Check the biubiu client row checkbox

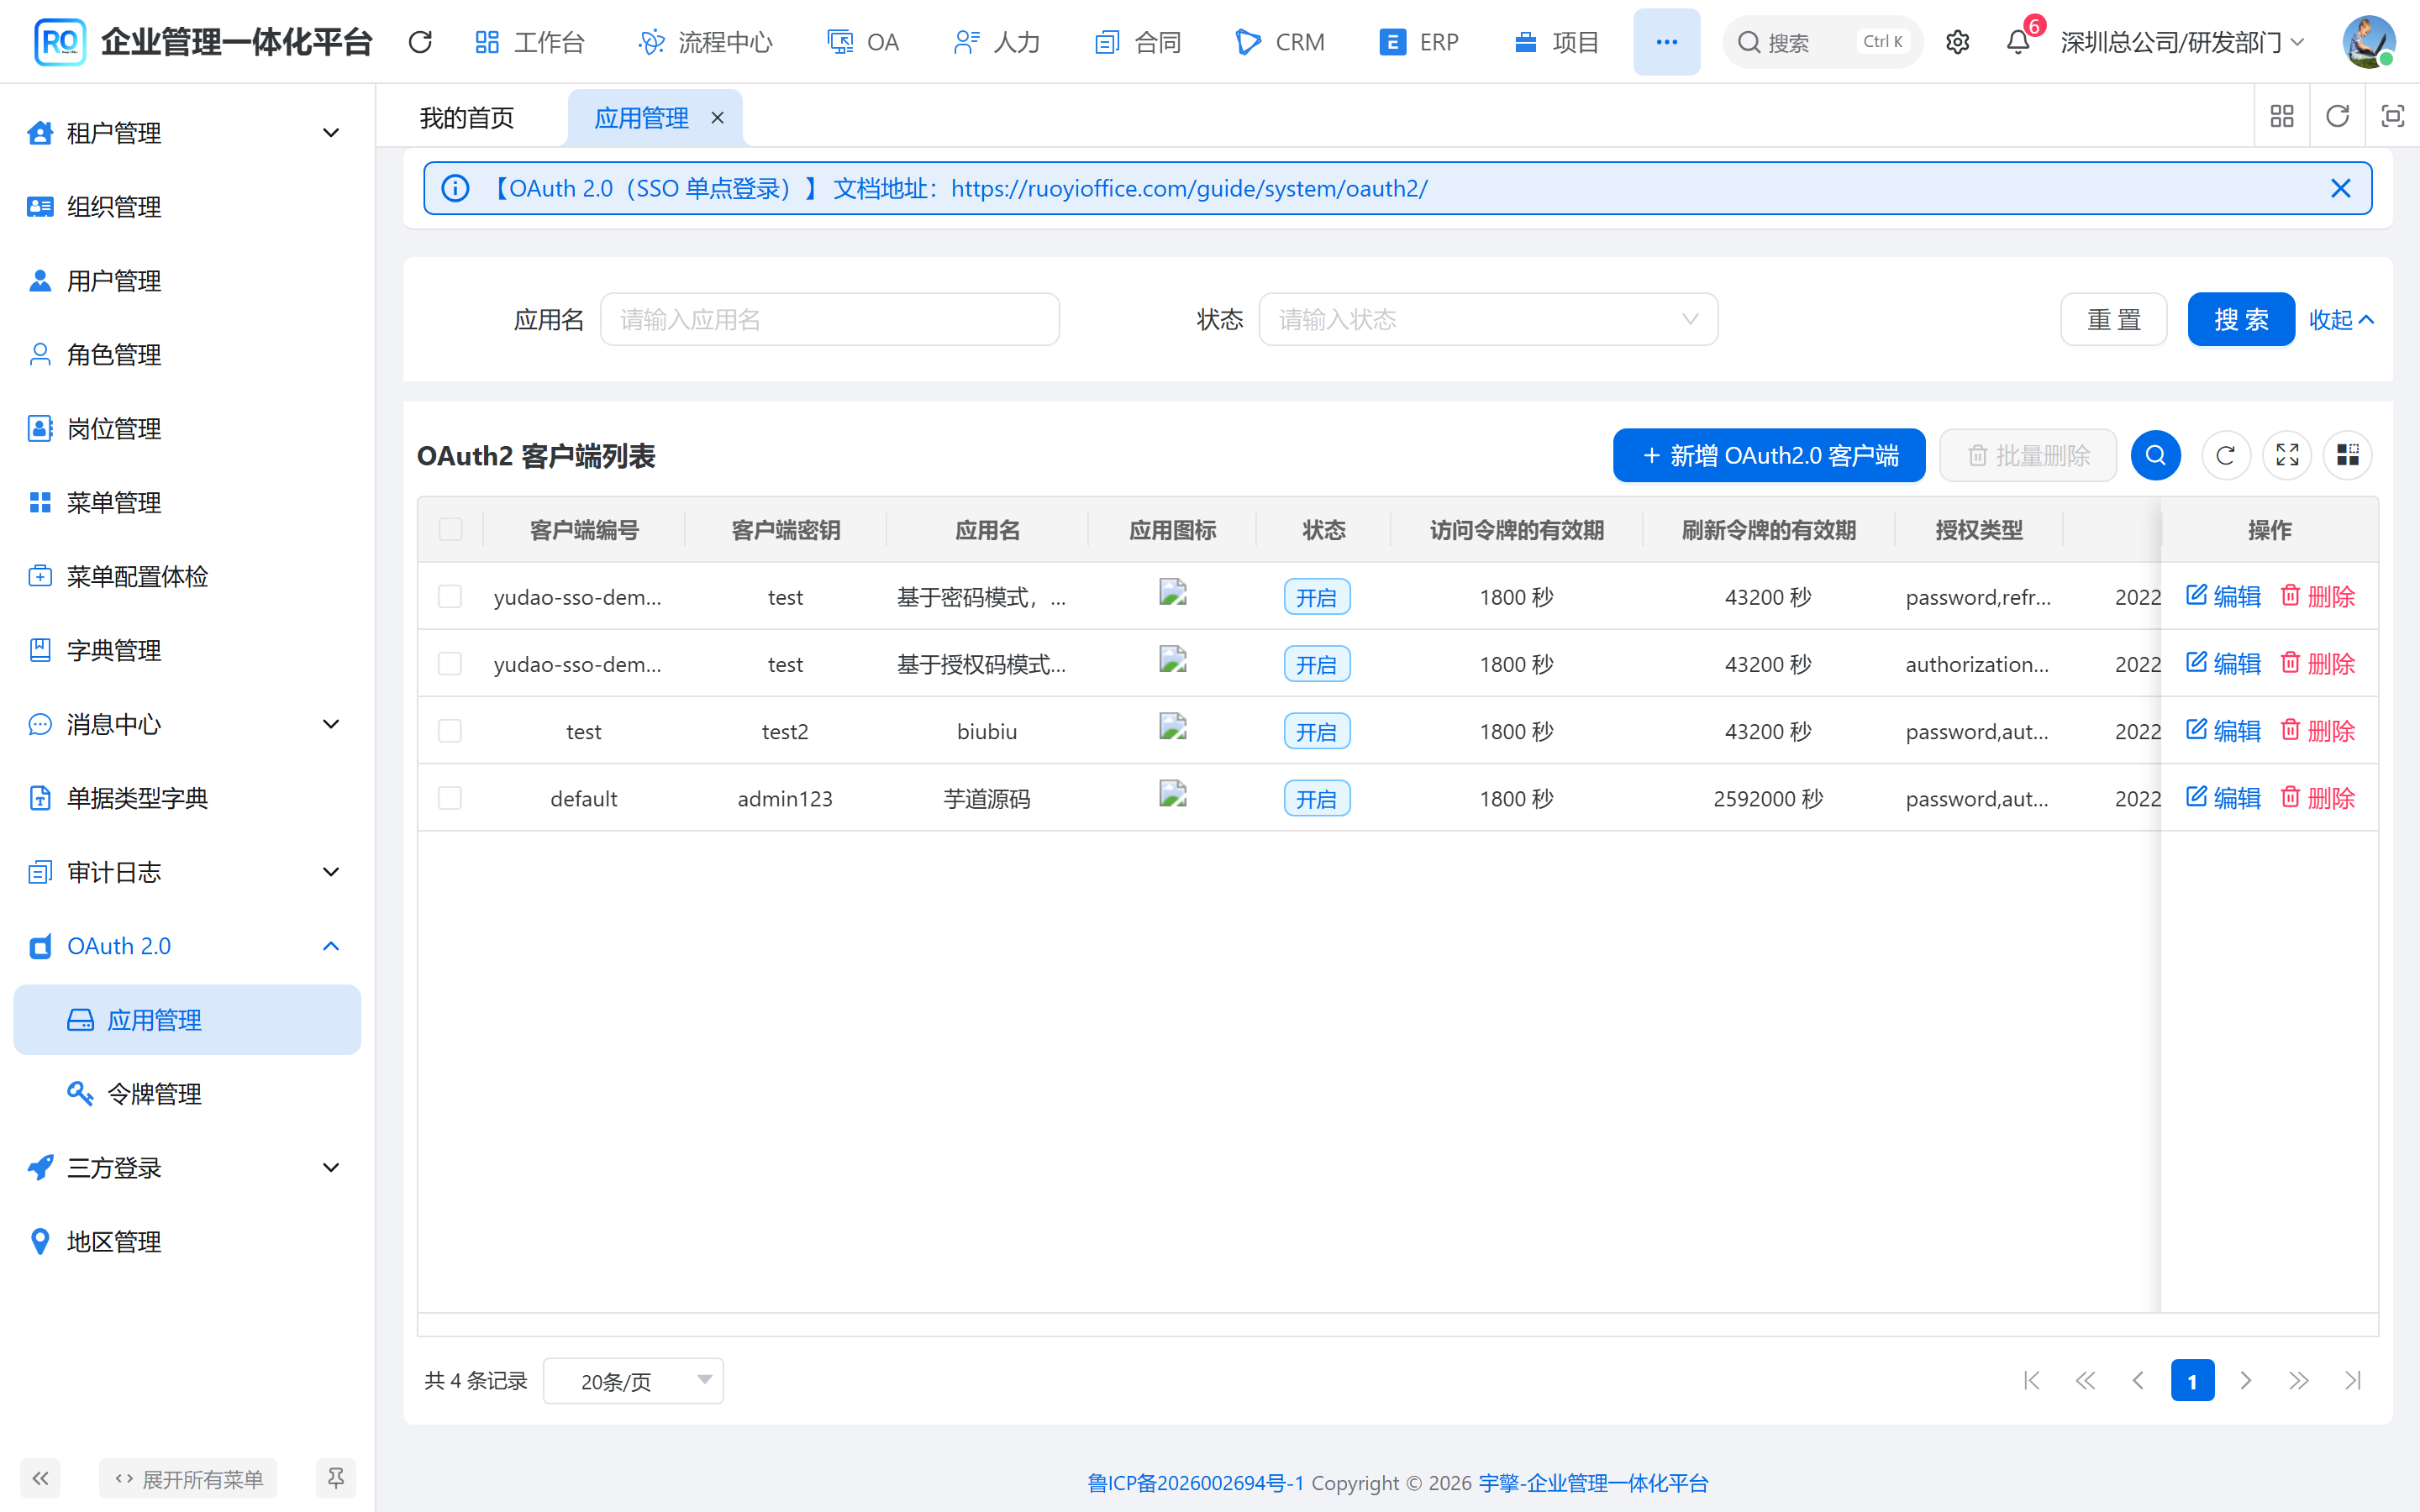click(x=450, y=731)
